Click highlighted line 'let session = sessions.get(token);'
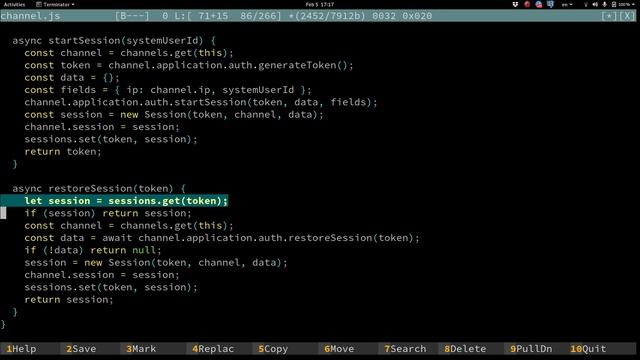The image size is (640, 360). [x=126, y=201]
